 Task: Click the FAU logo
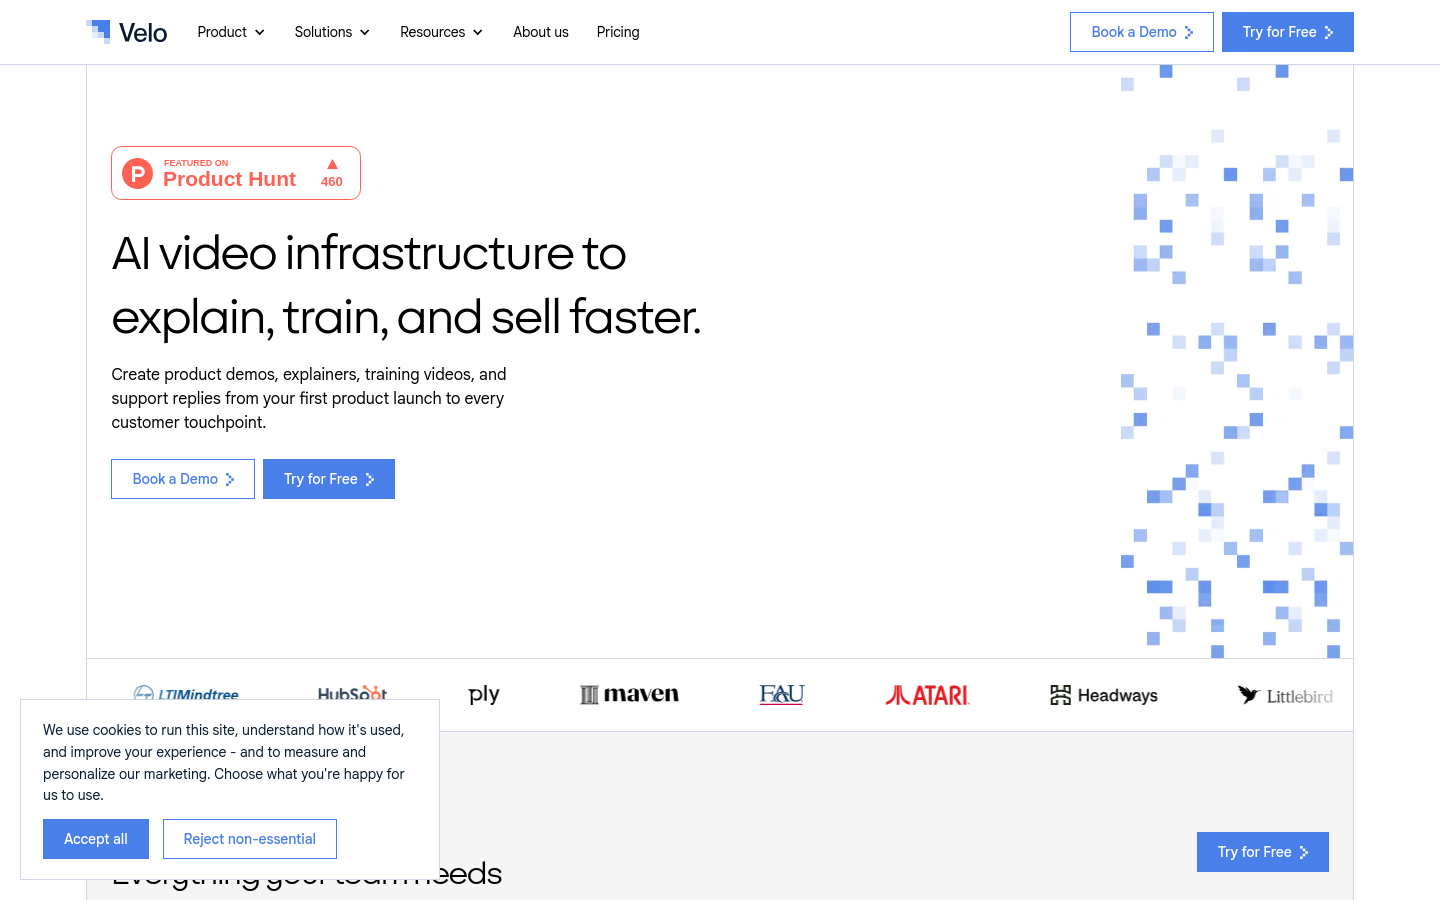782,694
